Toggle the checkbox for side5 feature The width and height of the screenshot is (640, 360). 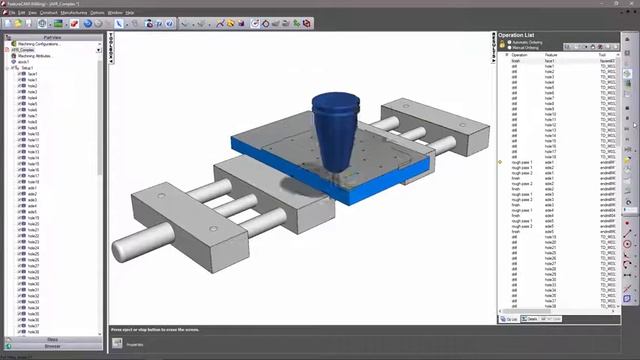point(19,212)
